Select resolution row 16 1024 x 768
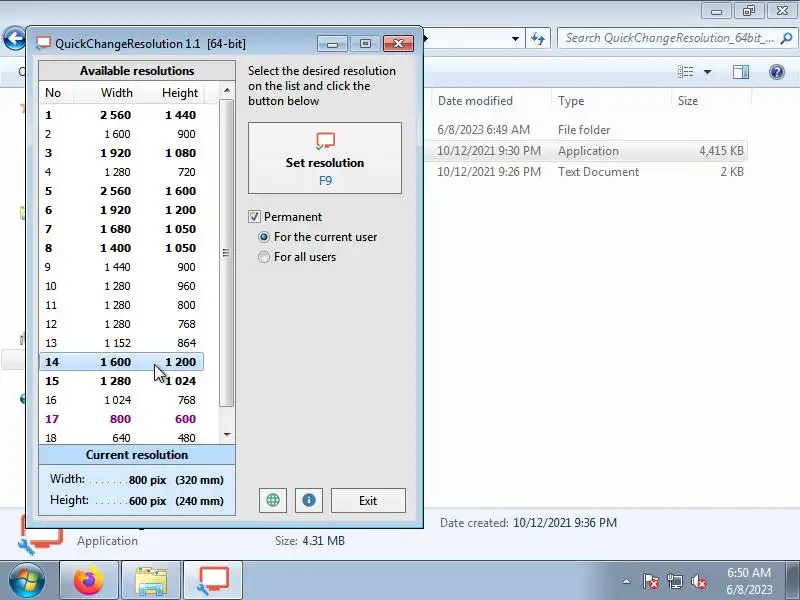800x600 pixels. [121, 400]
